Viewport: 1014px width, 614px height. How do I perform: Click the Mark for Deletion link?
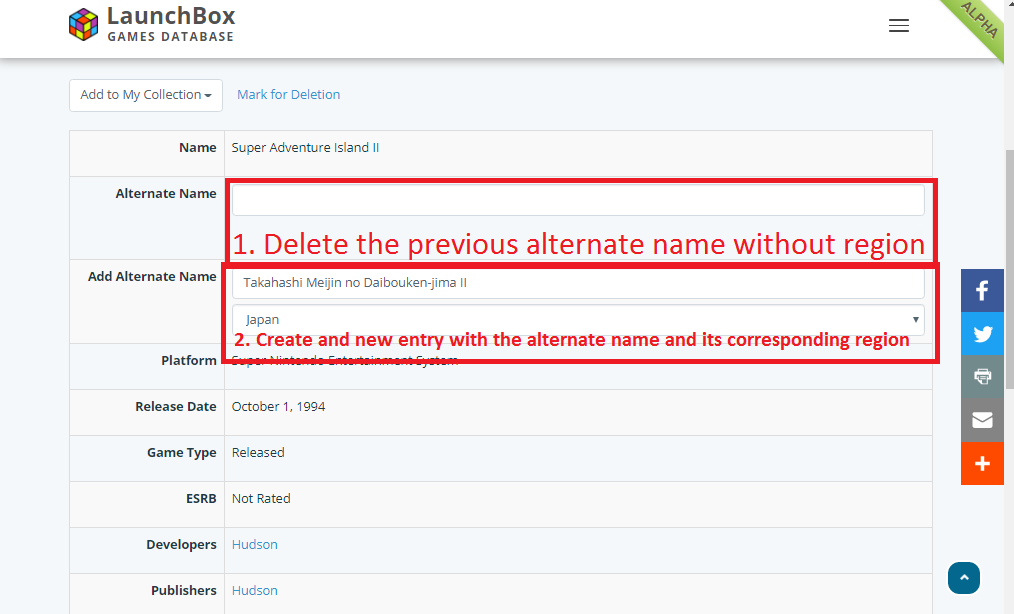tap(288, 95)
